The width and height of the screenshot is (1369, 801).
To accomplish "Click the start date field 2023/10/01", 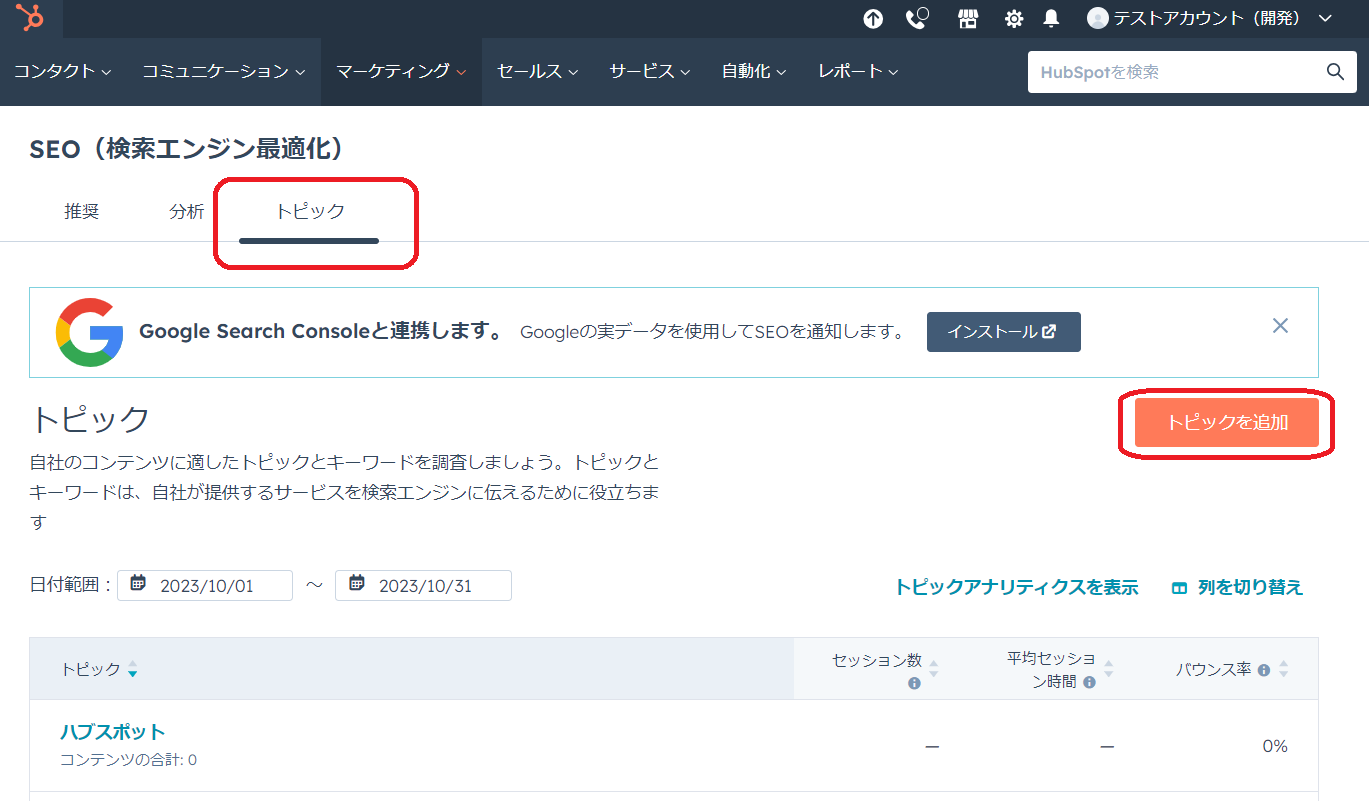I will tap(205, 586).
